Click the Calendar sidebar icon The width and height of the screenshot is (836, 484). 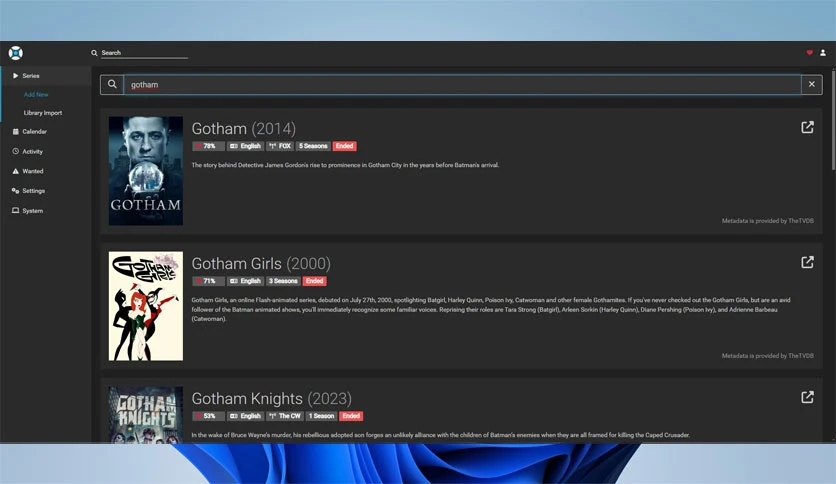click(x=15, y=132)
